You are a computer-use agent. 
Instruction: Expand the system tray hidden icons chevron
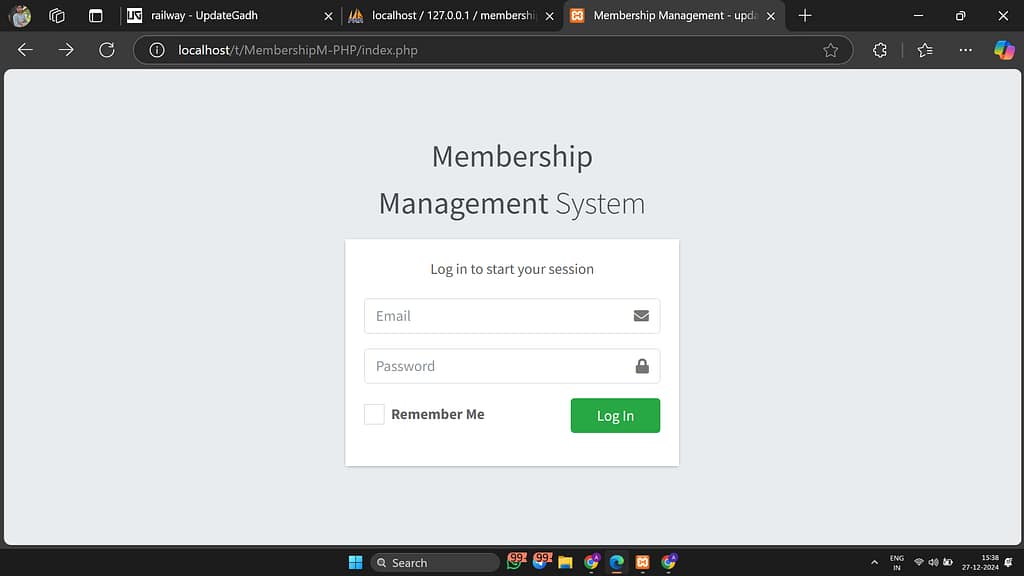[x=875, y=562]
